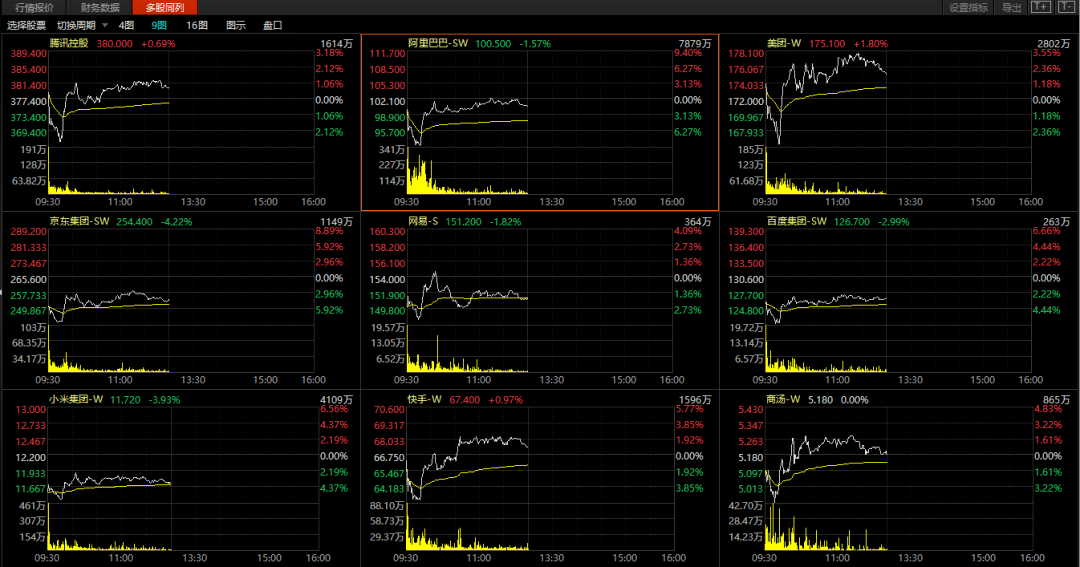1080x567 pixels.
Task: Switch to the 行情报价 tab
Action: [34, 8]
